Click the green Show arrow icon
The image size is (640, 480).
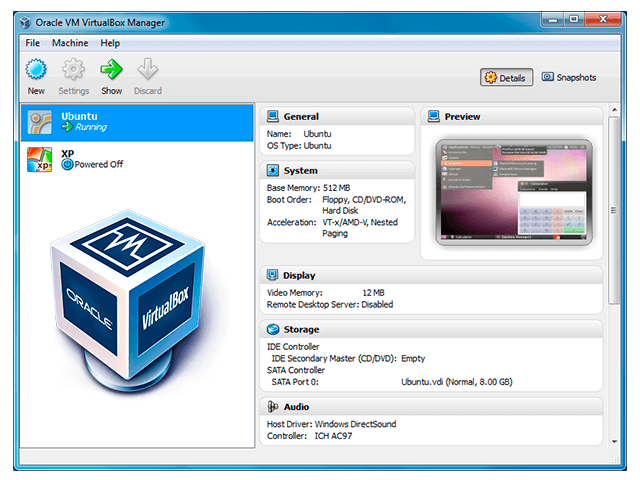111,69
